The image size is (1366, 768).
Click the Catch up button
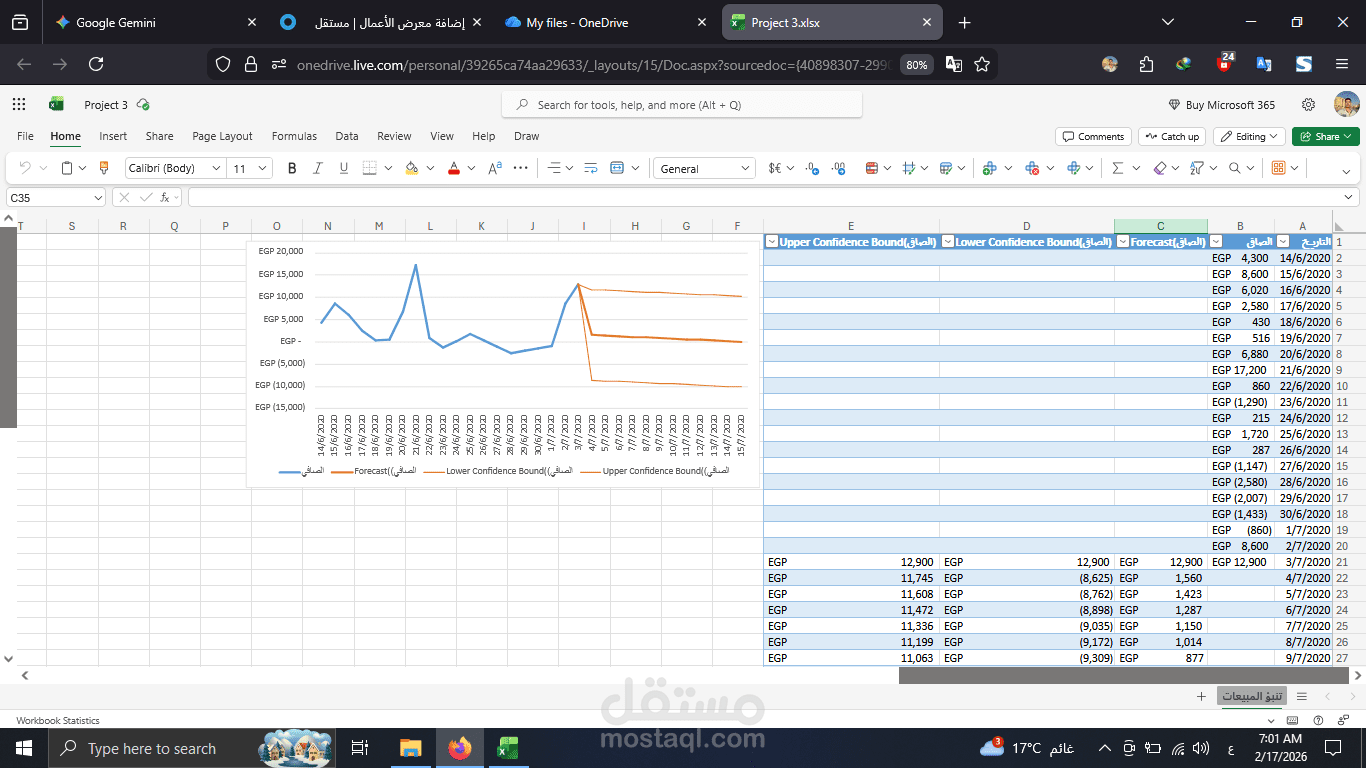pos(1171,136)
